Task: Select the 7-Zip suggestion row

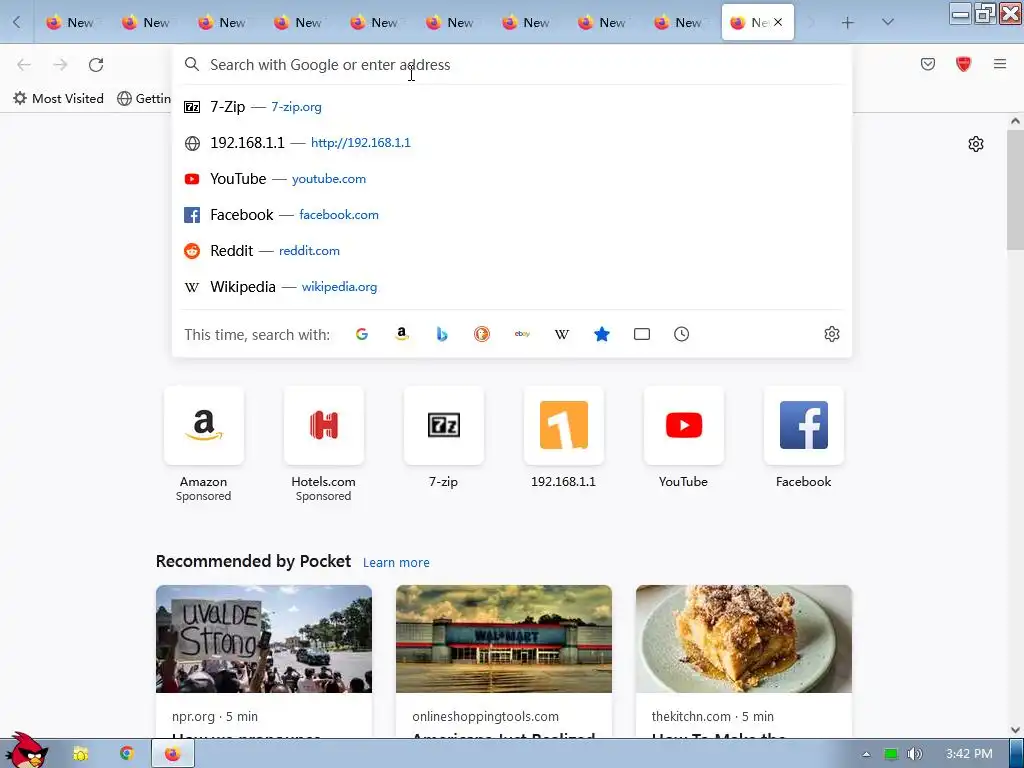Action: [x=512, y=106]
